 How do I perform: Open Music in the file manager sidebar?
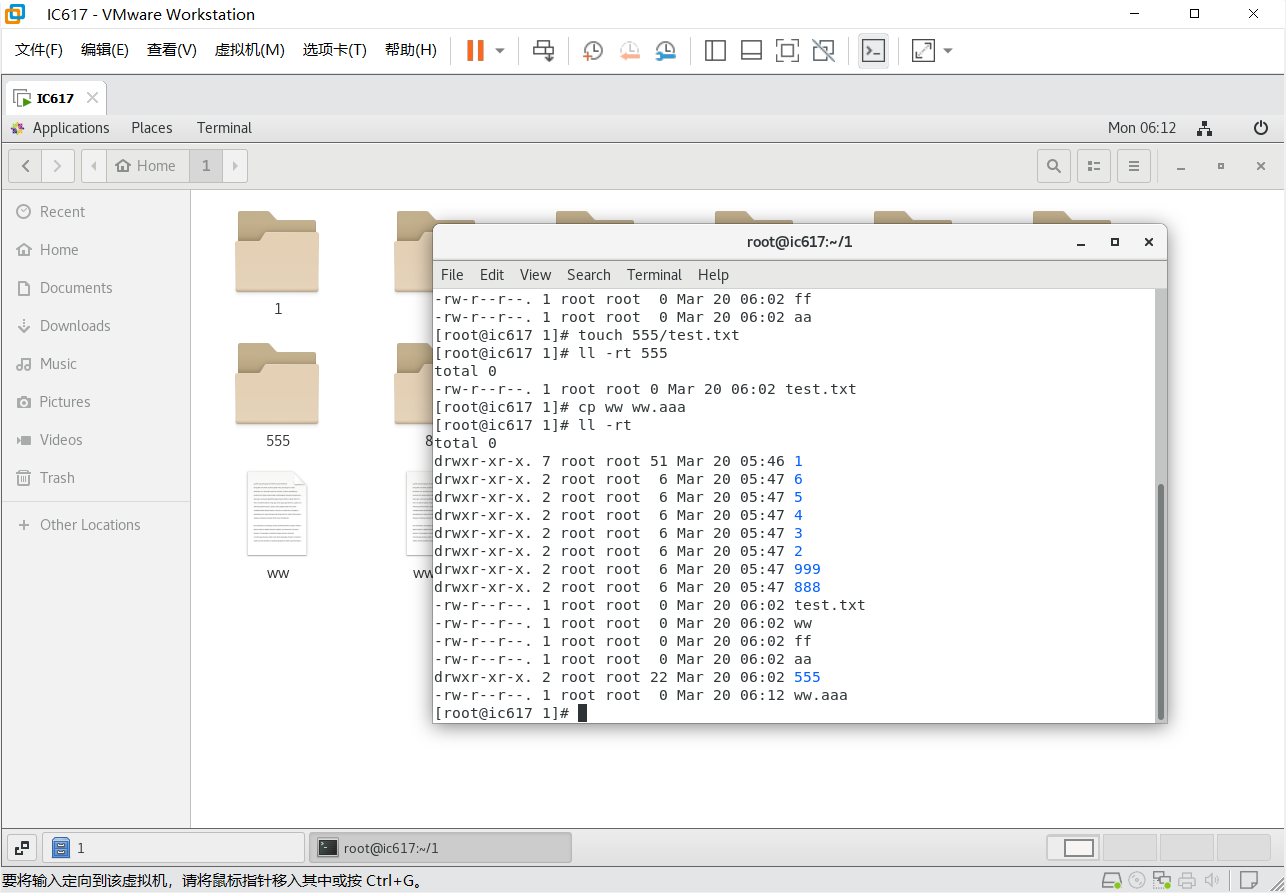95,364
